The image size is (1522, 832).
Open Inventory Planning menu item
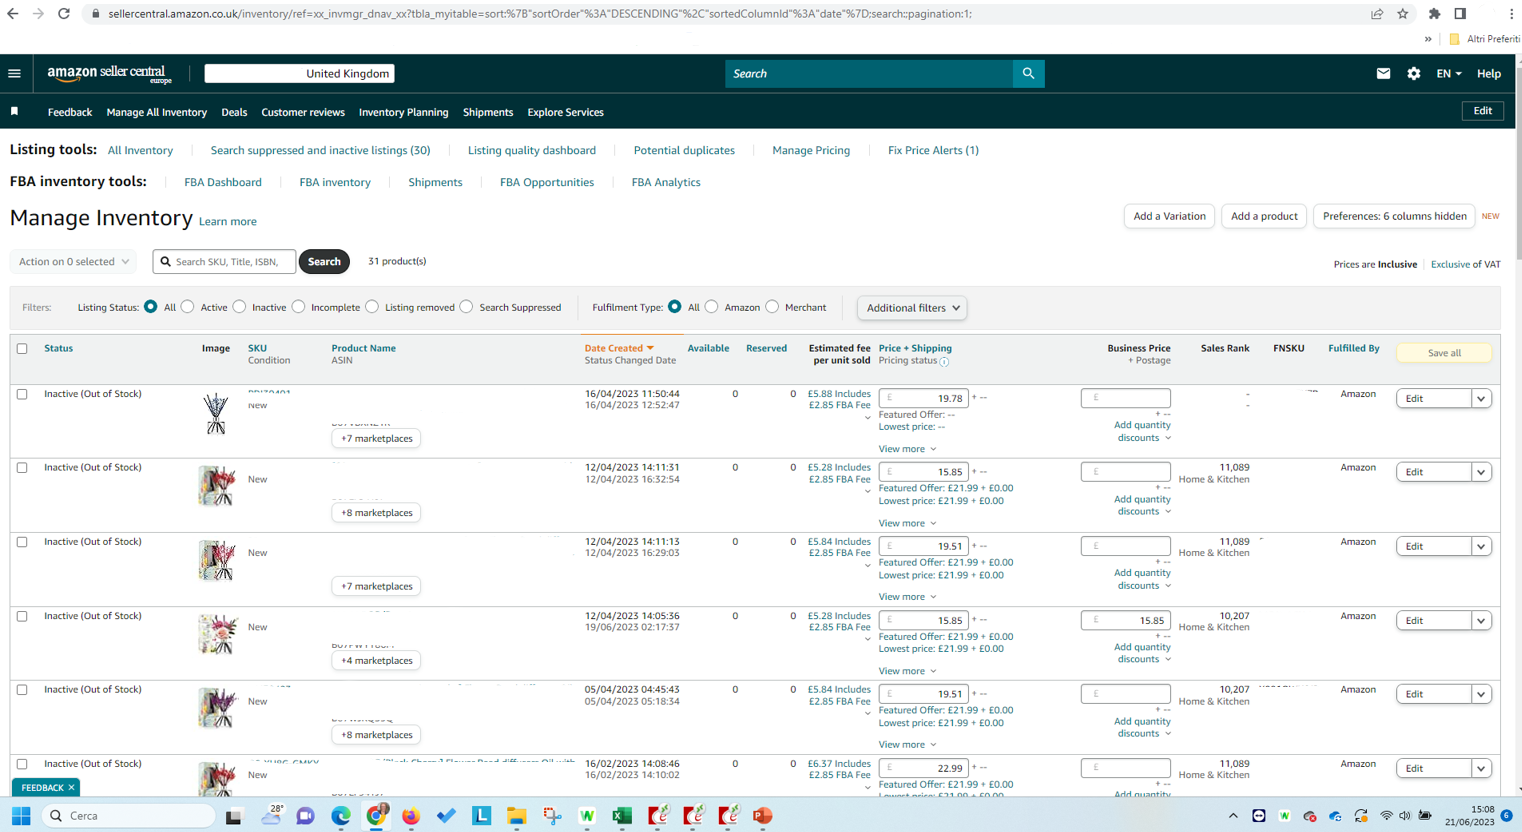click(404, 112)
